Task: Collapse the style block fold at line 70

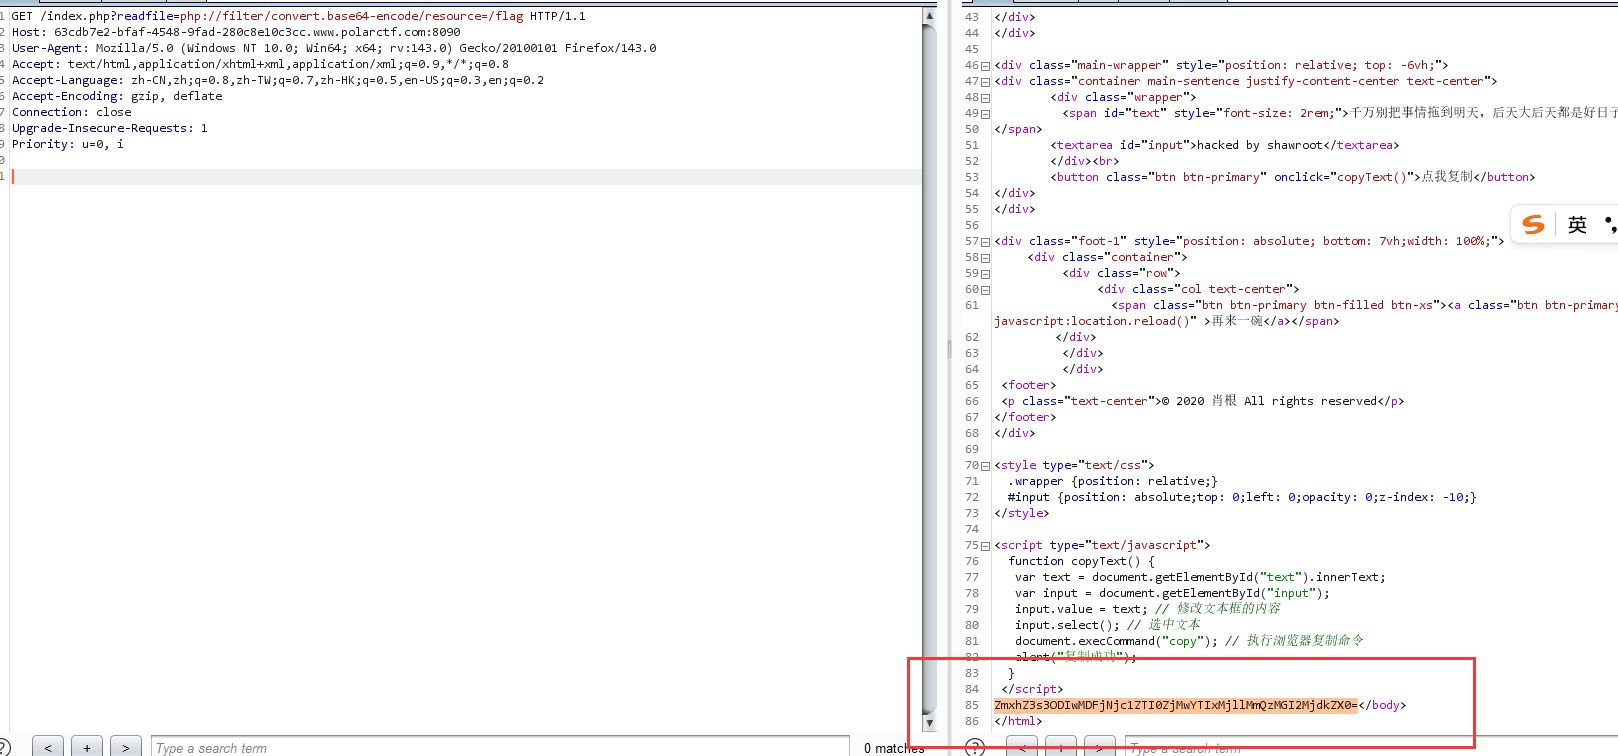Action: pos(986,466)
